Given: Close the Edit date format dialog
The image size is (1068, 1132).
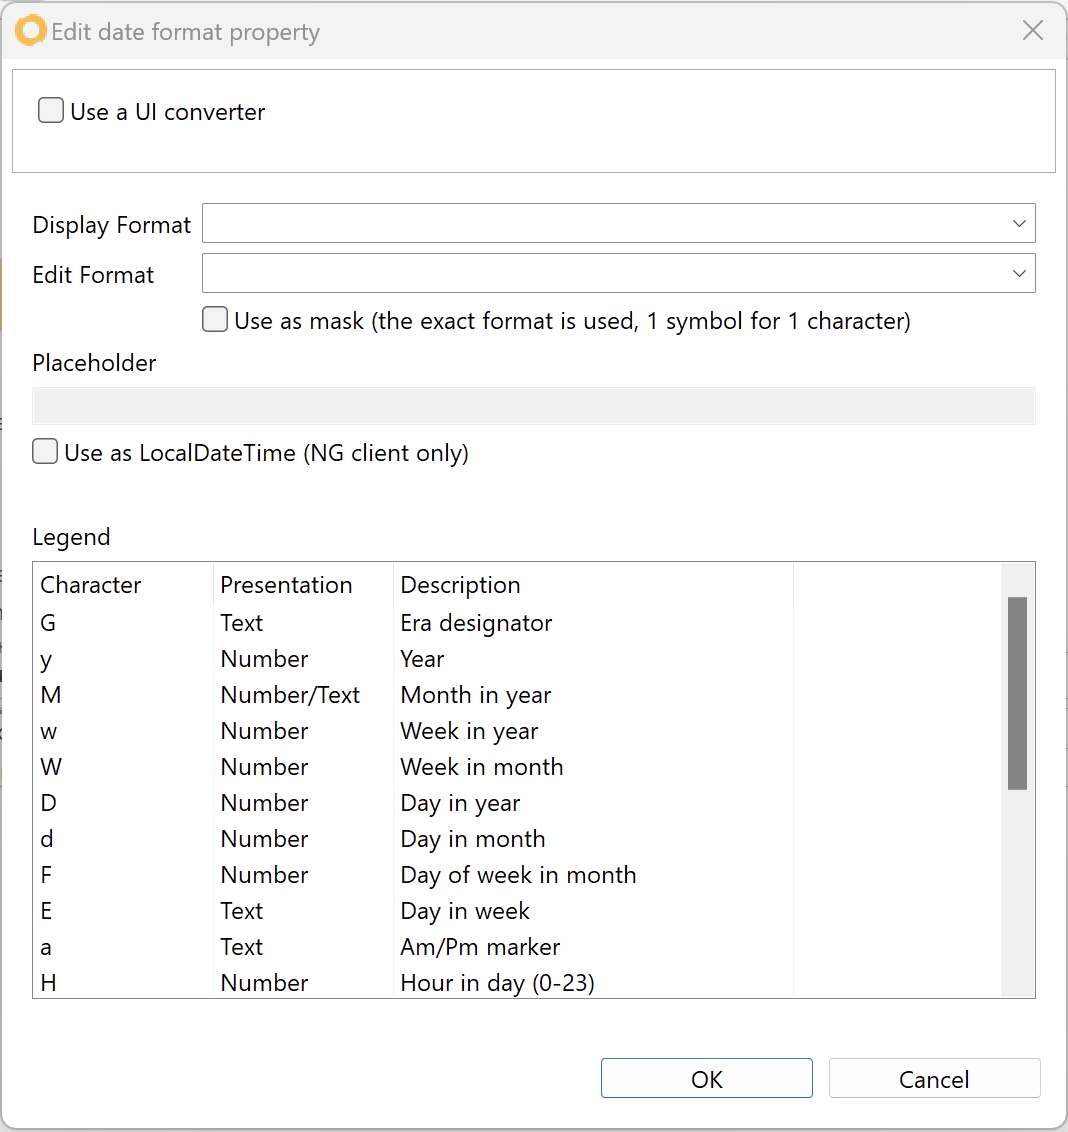Looking at the screenshot, I should click(x=1033, y=31).
